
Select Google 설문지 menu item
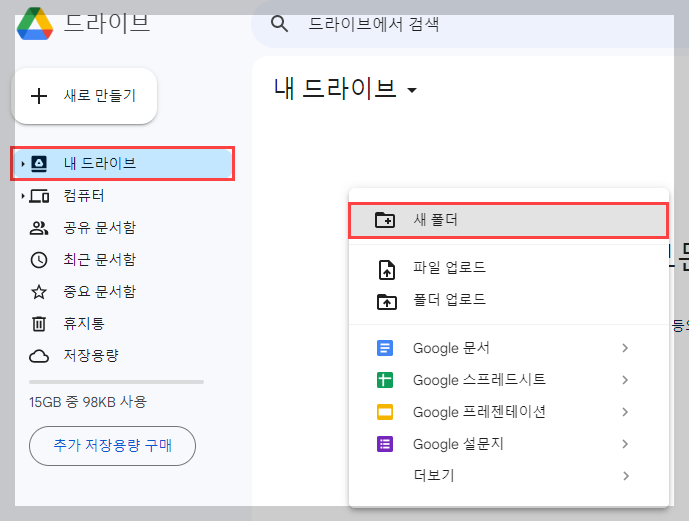(x=509, y=444)
